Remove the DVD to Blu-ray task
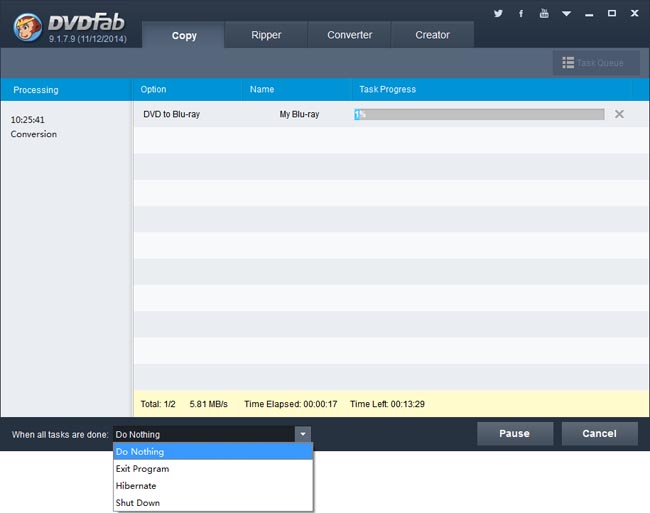The width and height of the screenshot is (650, 513). pyautogui.click(x=619, y=114)
